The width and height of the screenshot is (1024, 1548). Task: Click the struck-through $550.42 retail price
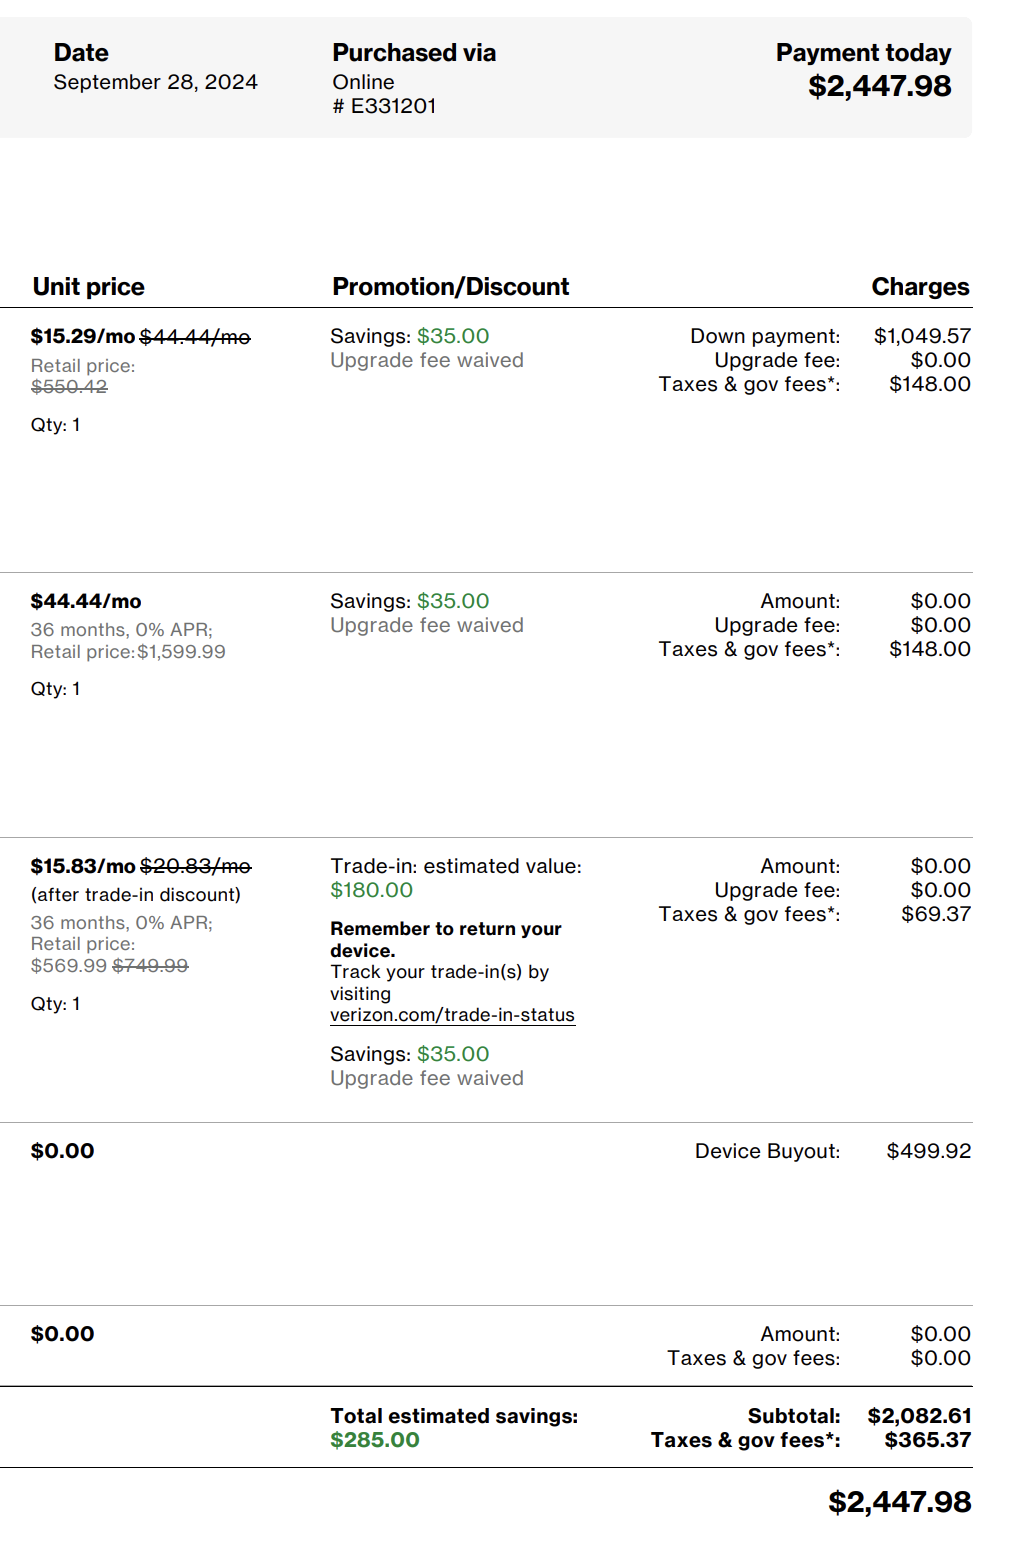pyautogui.click(x=69, y=387)
